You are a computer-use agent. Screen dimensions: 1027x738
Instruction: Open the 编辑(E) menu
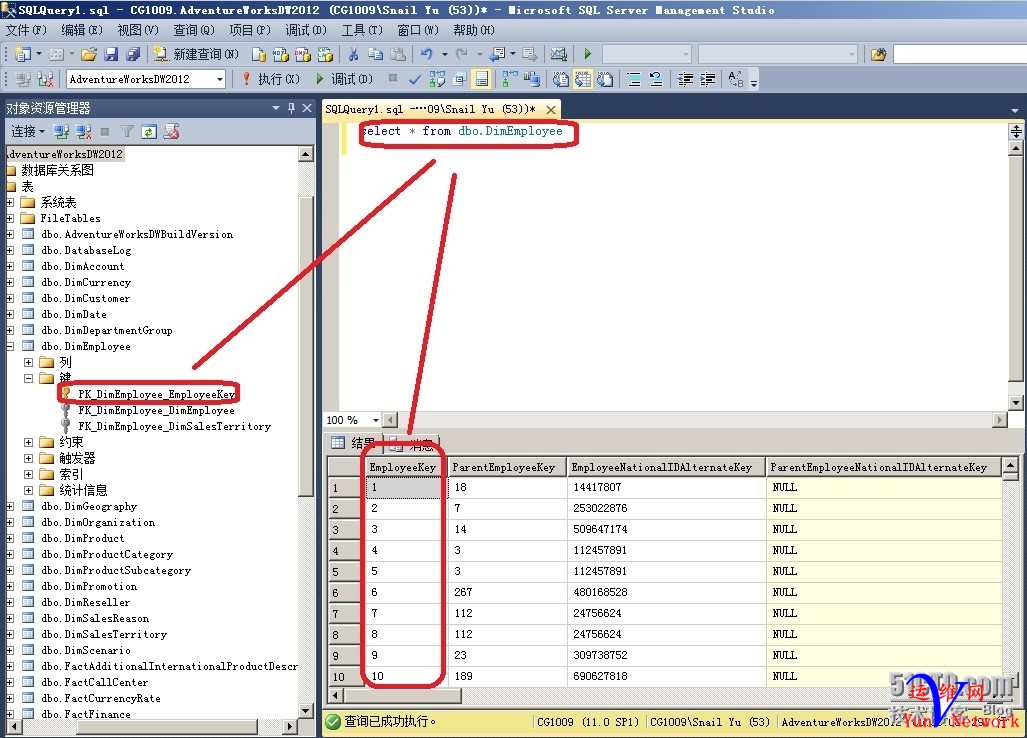coord(82,30)
